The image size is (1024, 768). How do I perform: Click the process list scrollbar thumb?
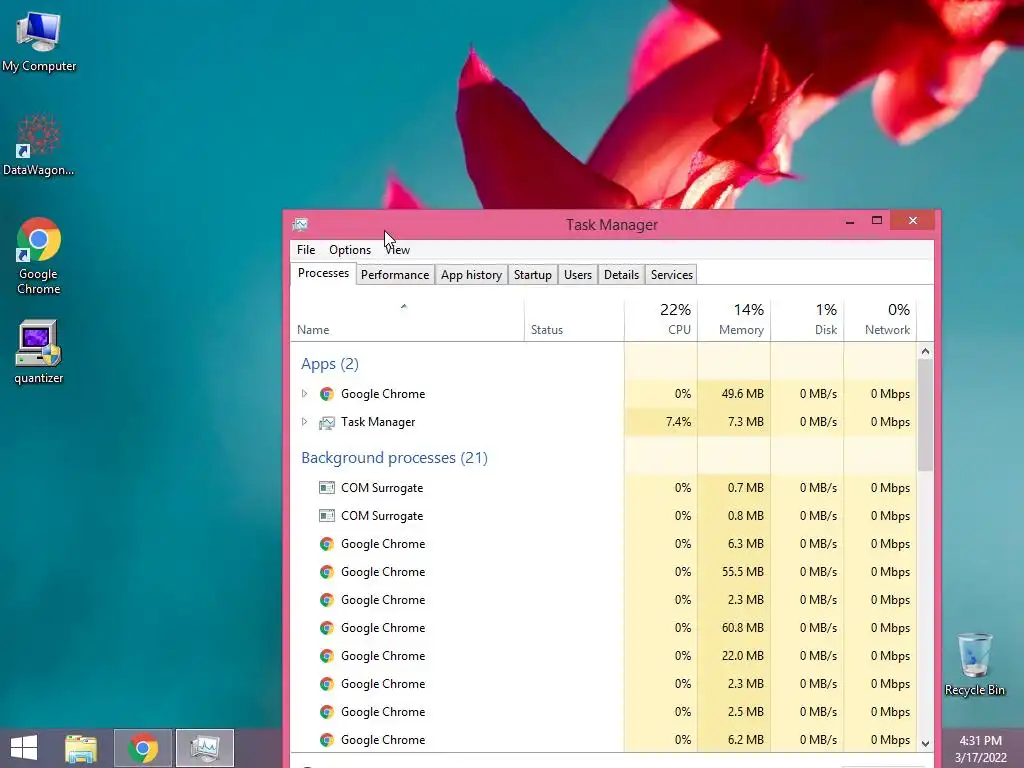click(x=925, y=415)
